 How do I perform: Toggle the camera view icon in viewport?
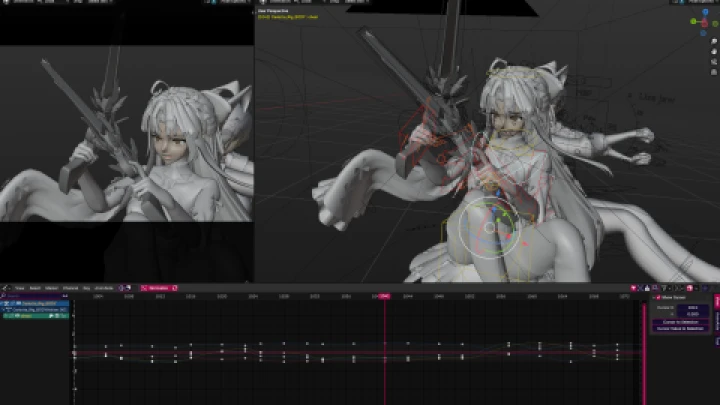pos(714,62)
